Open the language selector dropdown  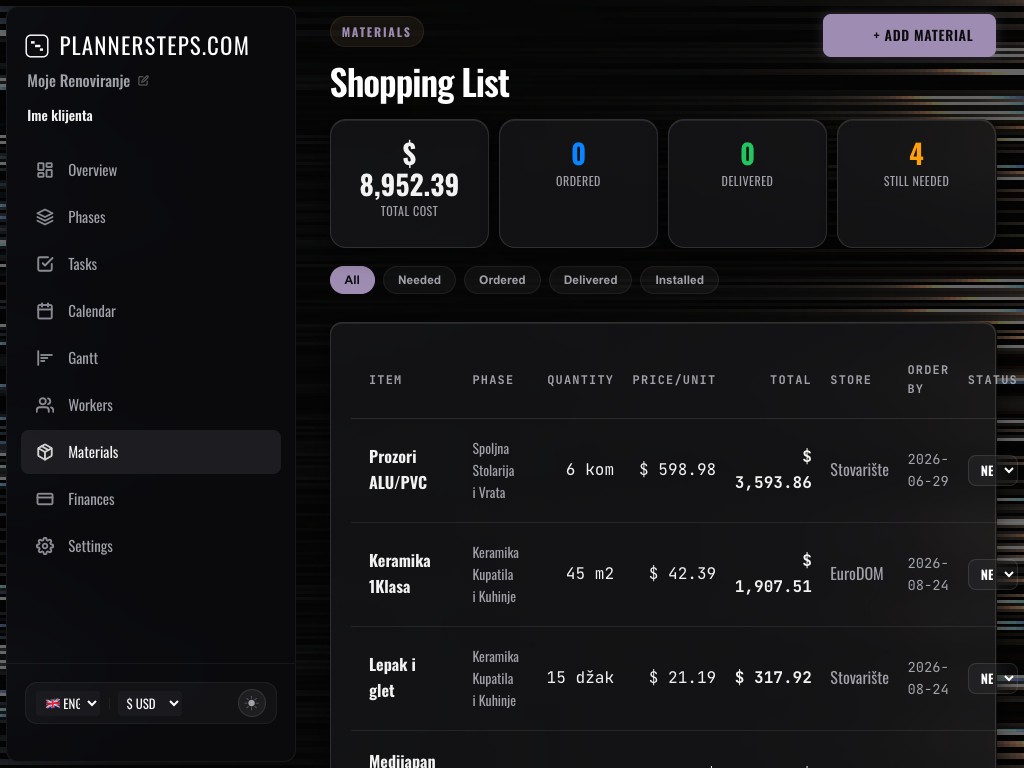(x=69, y=703)
